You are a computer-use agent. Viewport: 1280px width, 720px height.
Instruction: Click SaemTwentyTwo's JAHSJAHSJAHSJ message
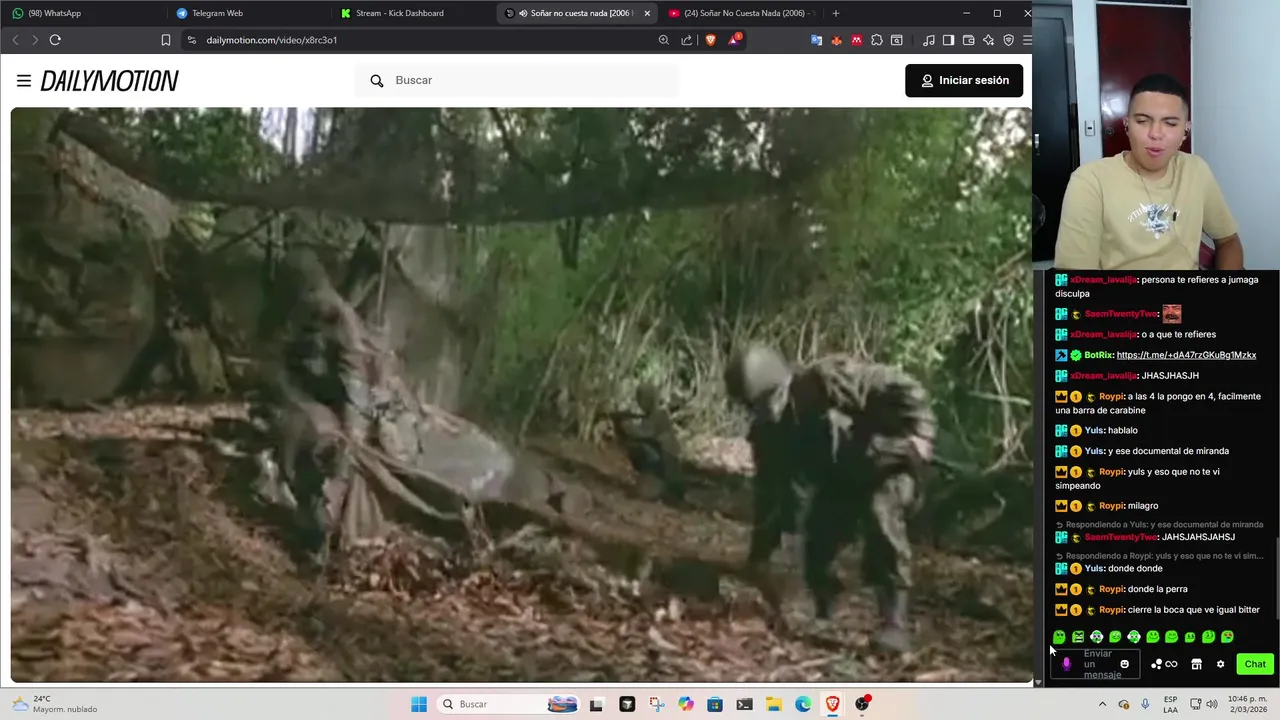(x=1198, y=537)
